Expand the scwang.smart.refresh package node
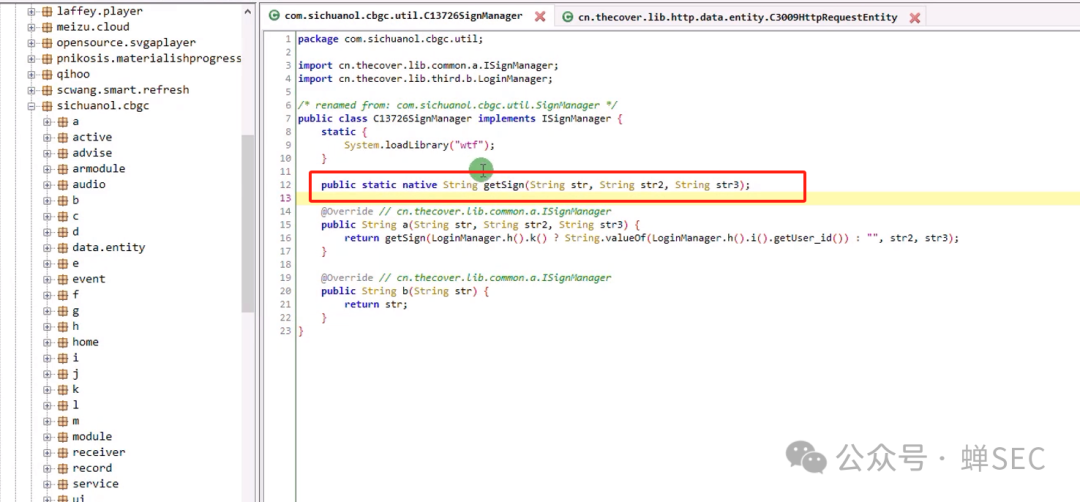 [31, 90]
